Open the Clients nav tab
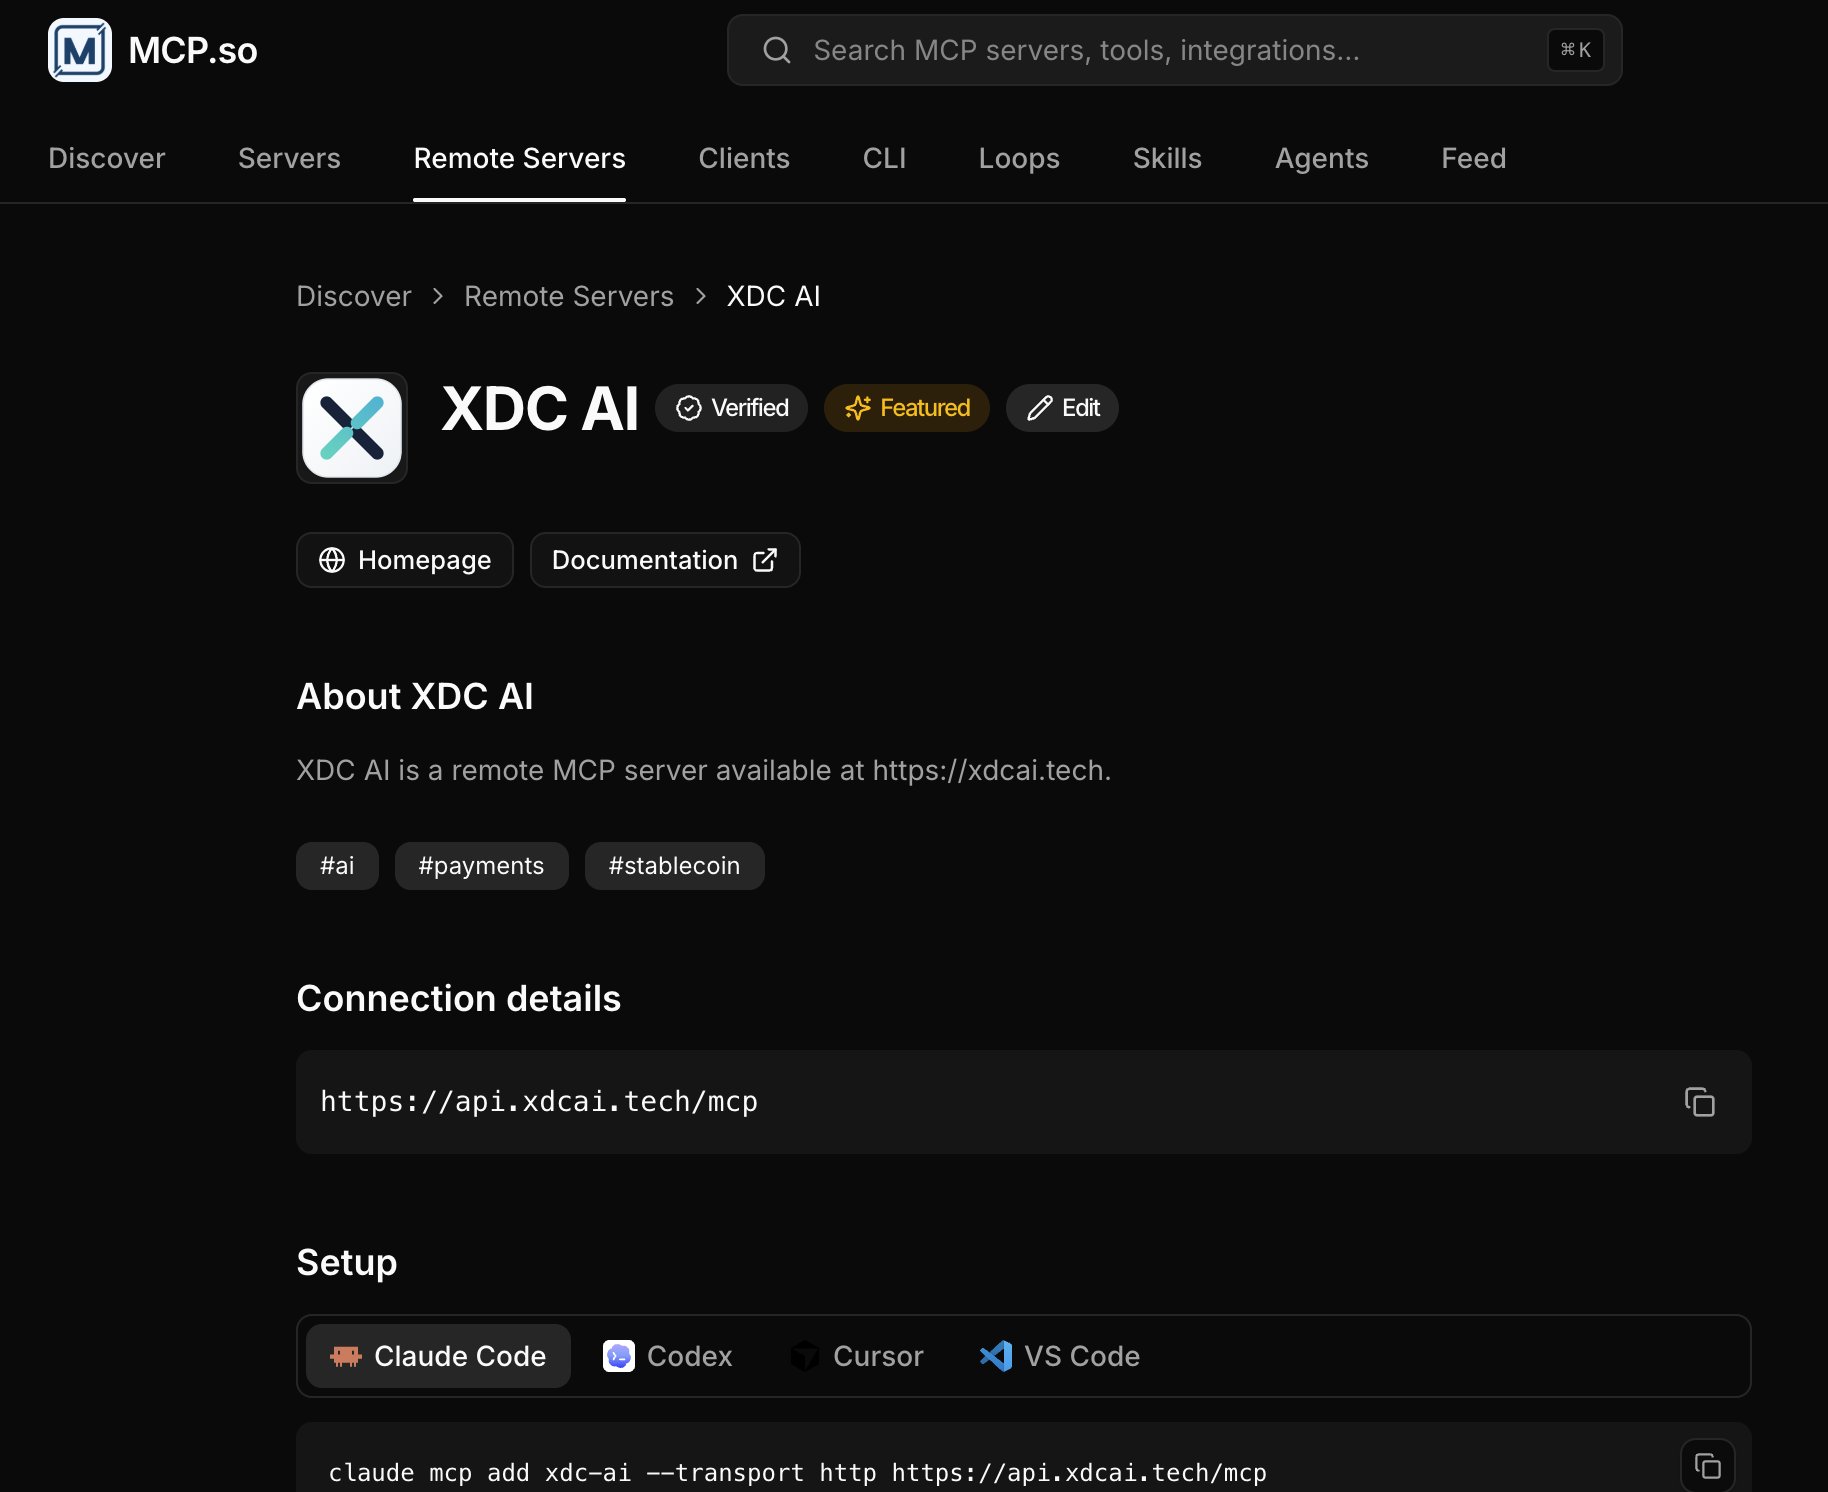Viewport: 1828px width, 1492px height. pyautogui.click(x=744, y=158)
